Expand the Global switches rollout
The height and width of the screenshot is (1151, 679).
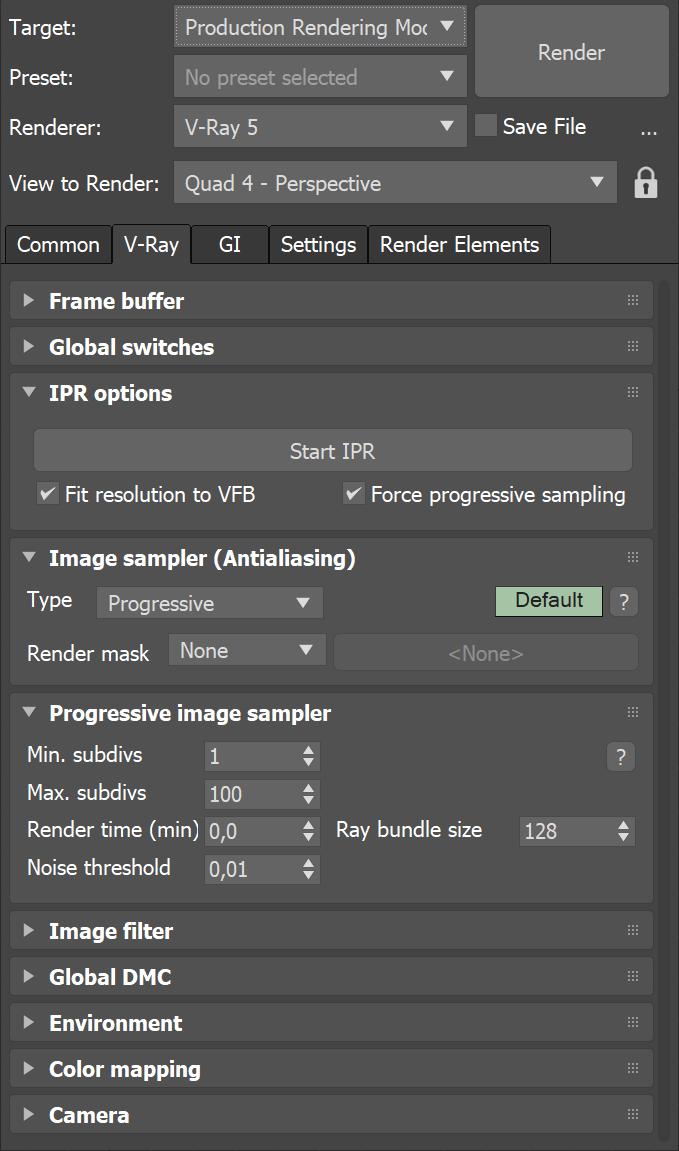point(131,347)
